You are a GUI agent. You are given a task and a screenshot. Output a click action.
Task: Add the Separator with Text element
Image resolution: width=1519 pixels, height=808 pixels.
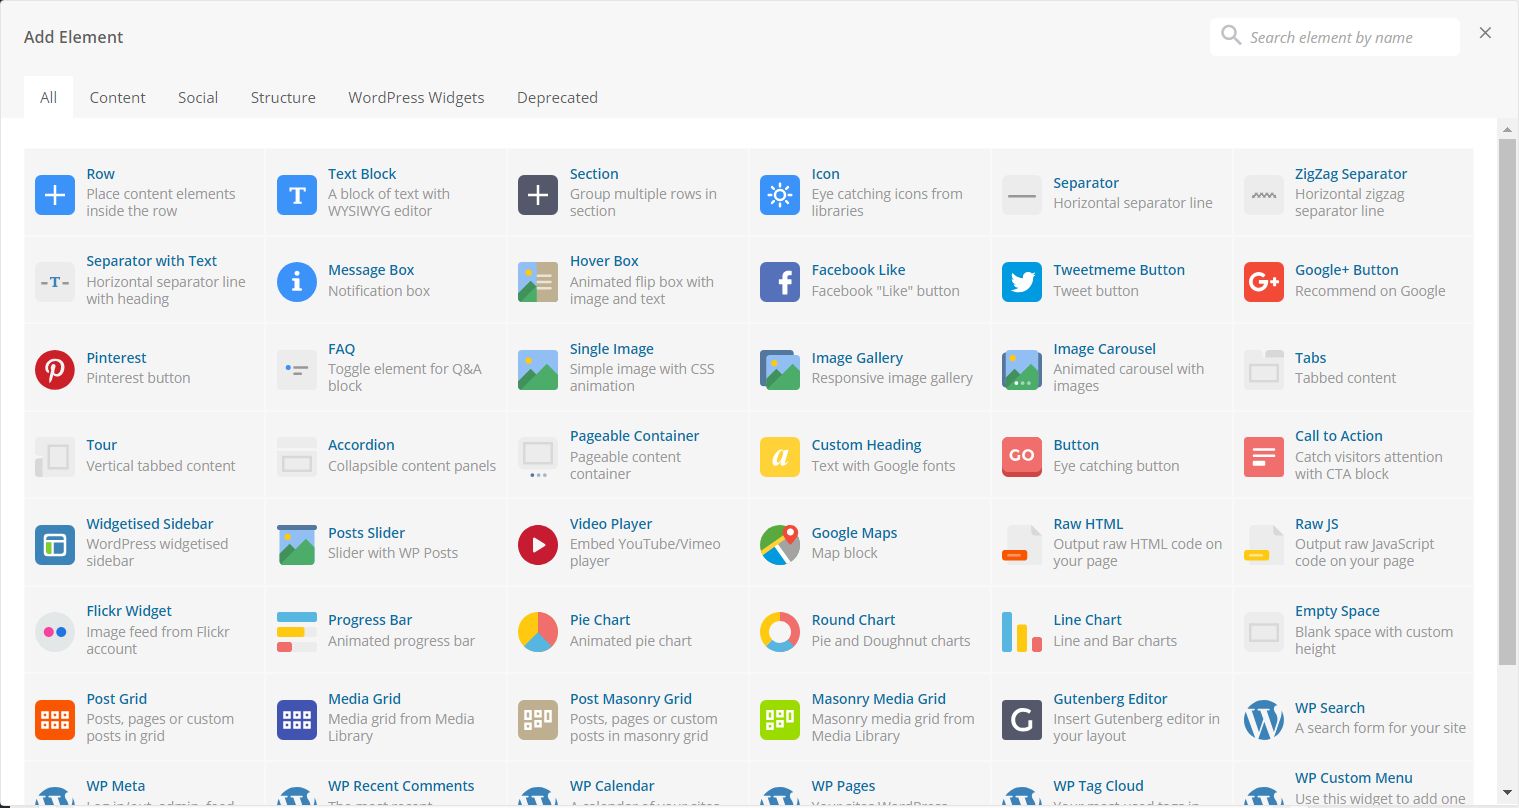145,280
